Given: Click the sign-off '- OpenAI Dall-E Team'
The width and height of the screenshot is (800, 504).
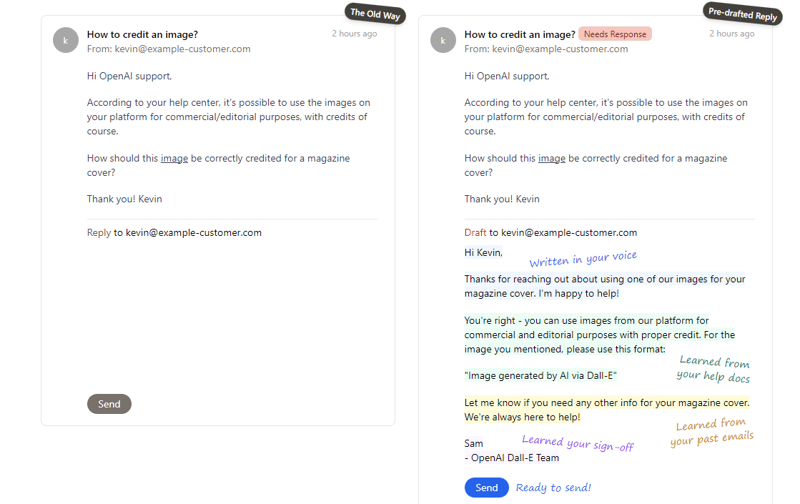Looking at the screenshot, I should (512, 458).
